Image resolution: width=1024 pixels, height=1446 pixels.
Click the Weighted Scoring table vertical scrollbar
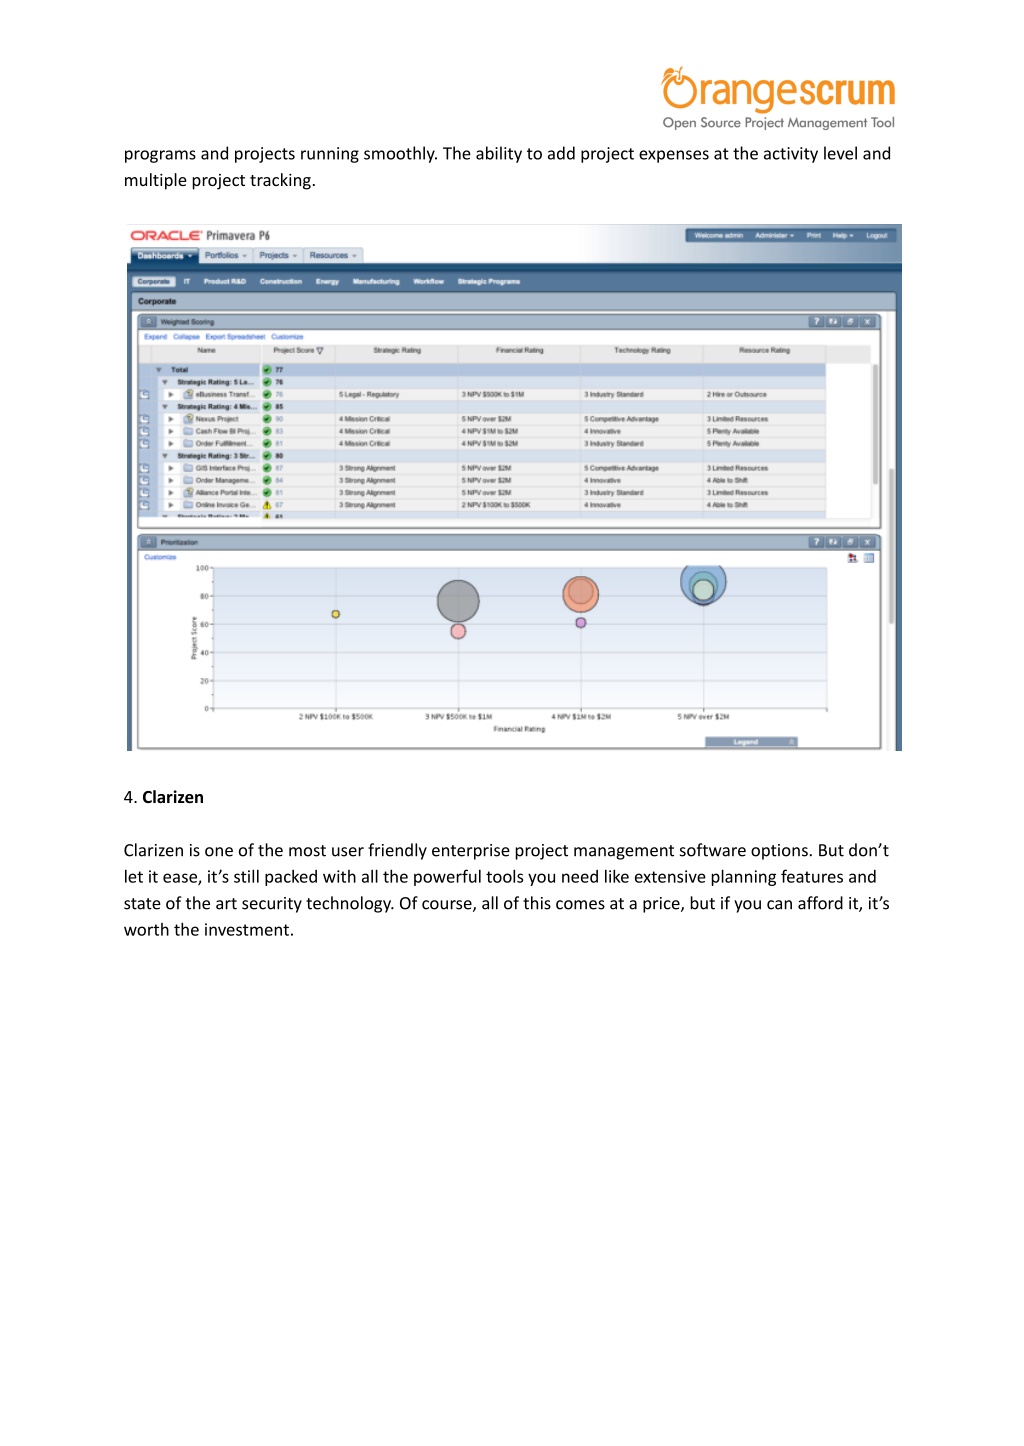876,425
